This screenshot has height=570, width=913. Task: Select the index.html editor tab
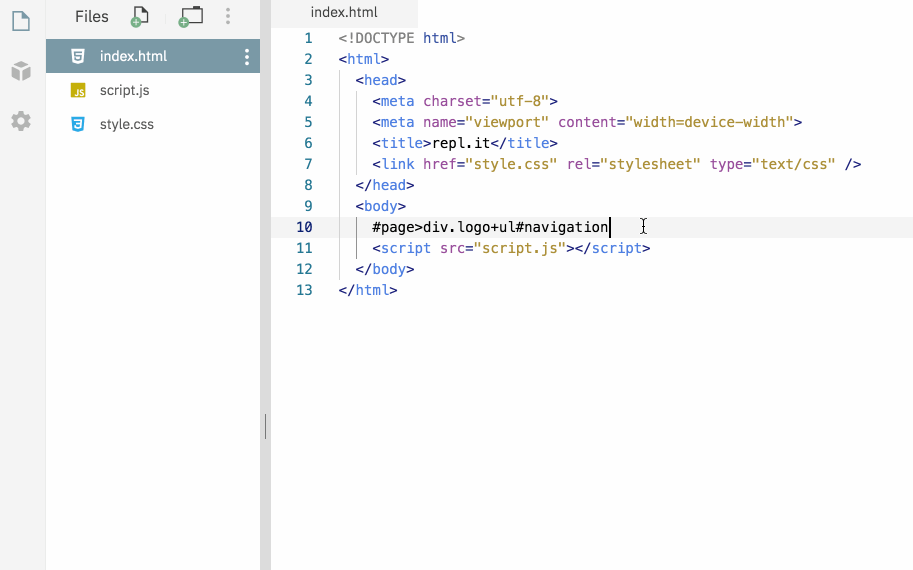coord(344,13)
